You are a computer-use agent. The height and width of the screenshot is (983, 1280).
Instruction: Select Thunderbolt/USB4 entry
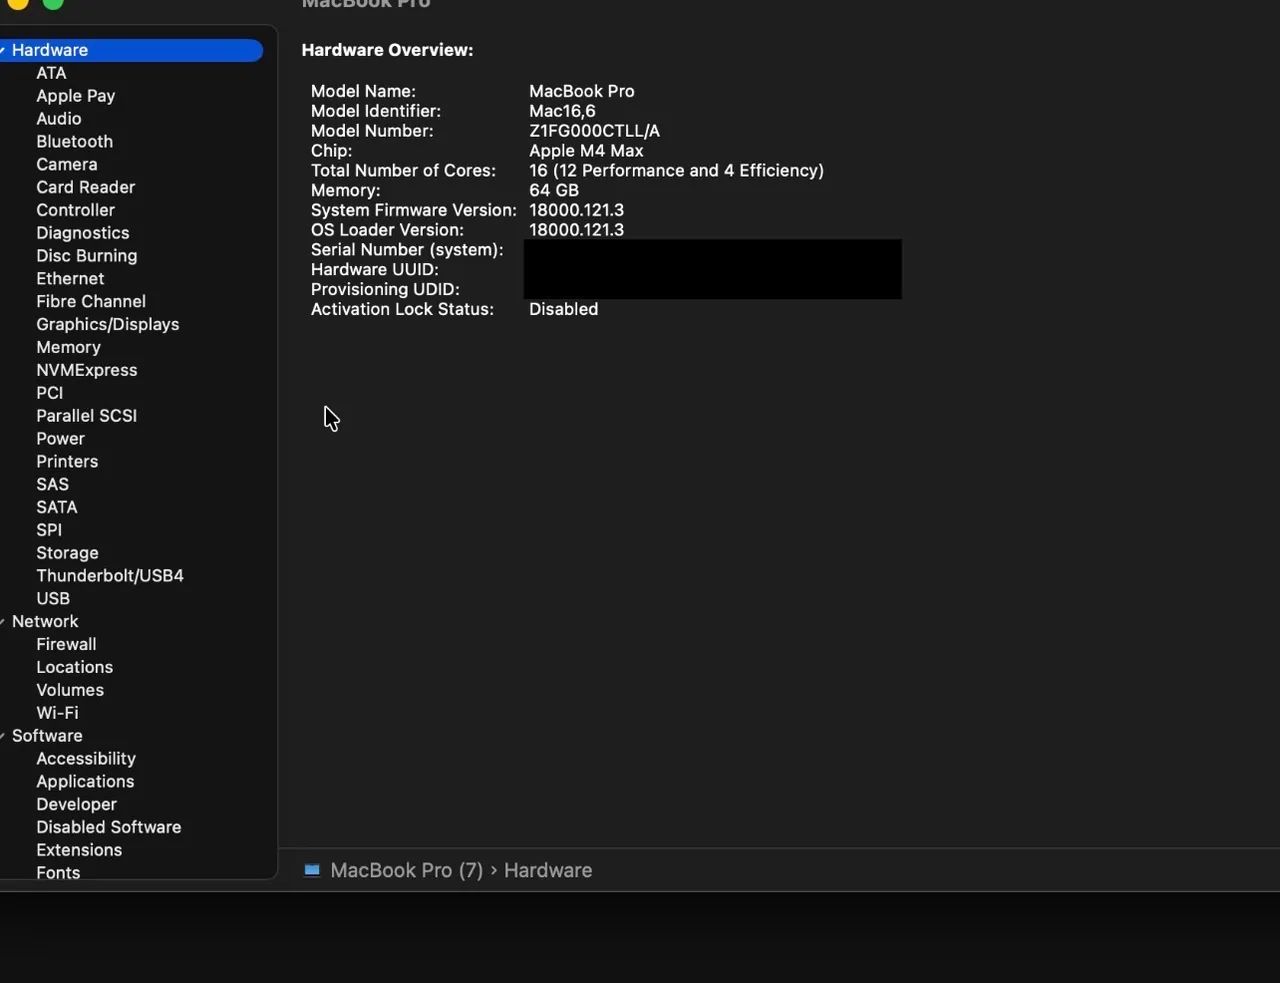110,576
